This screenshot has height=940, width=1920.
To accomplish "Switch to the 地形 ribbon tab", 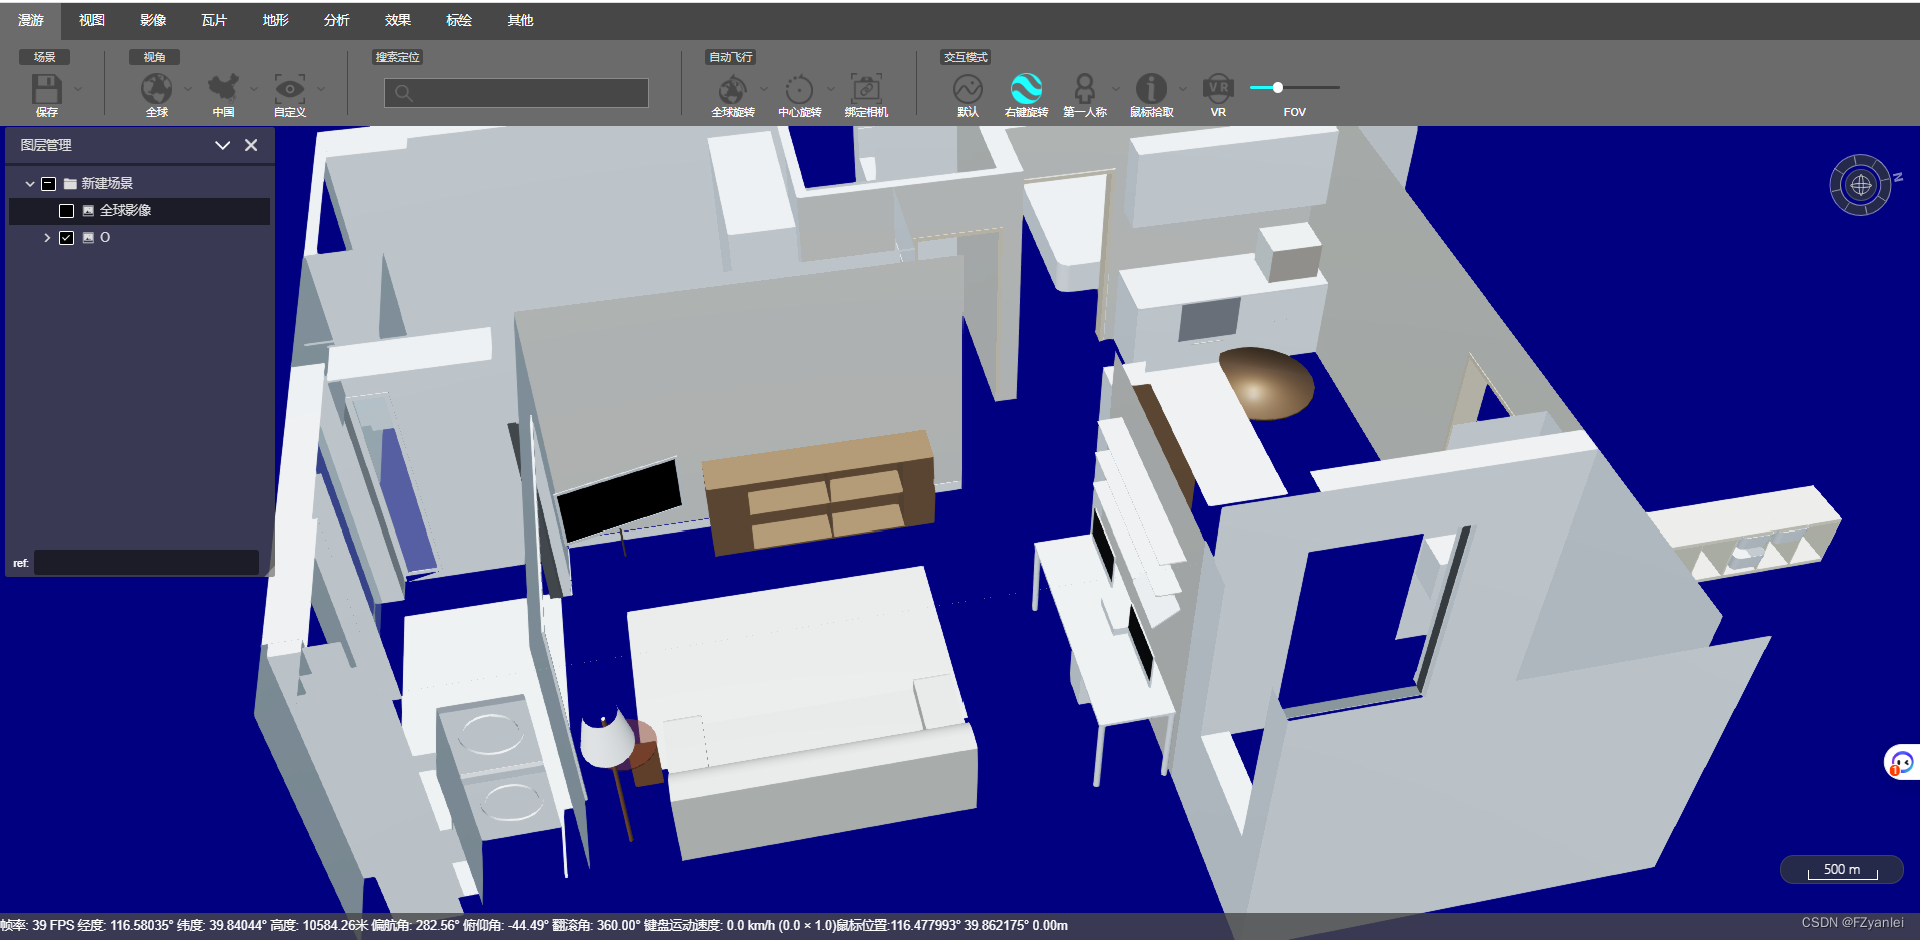I will 275,20.
